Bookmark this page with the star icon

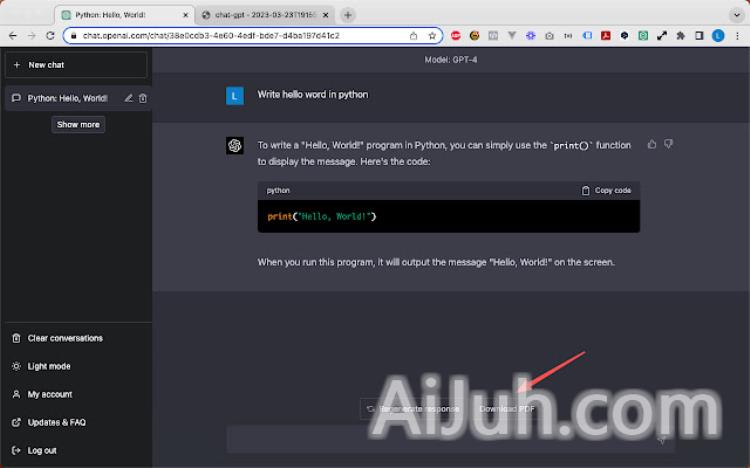coord(432,35)
